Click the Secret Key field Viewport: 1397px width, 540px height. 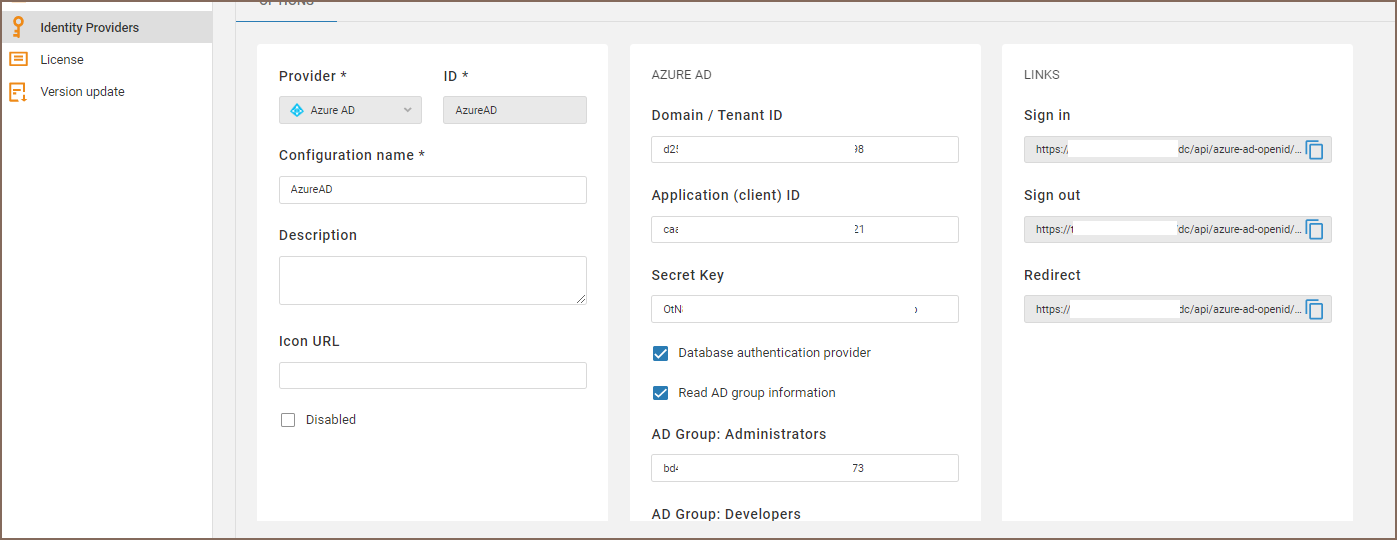(804, 309)
